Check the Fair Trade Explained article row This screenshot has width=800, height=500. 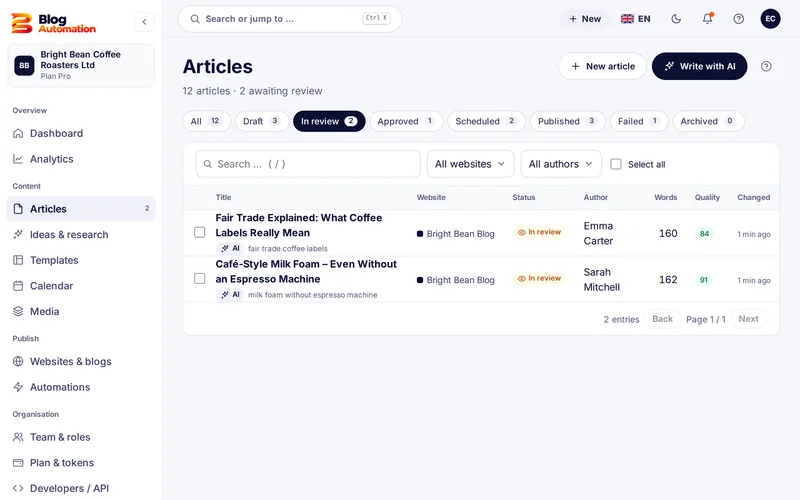pyautogui.click(x=199, y=232)
